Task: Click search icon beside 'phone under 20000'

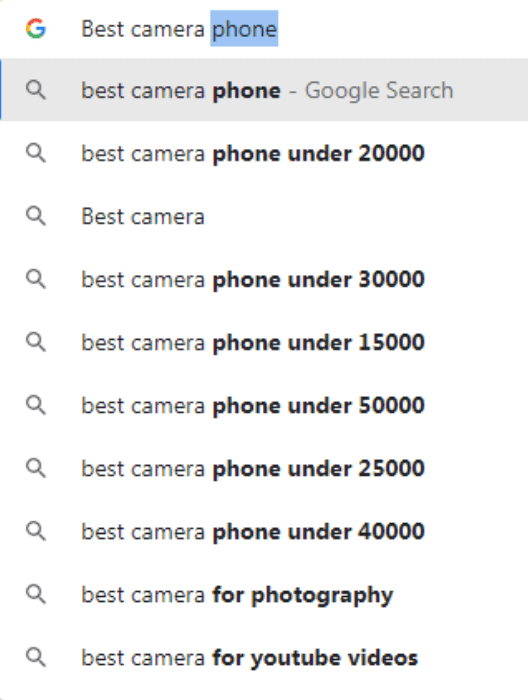Action: coord(36,153)
